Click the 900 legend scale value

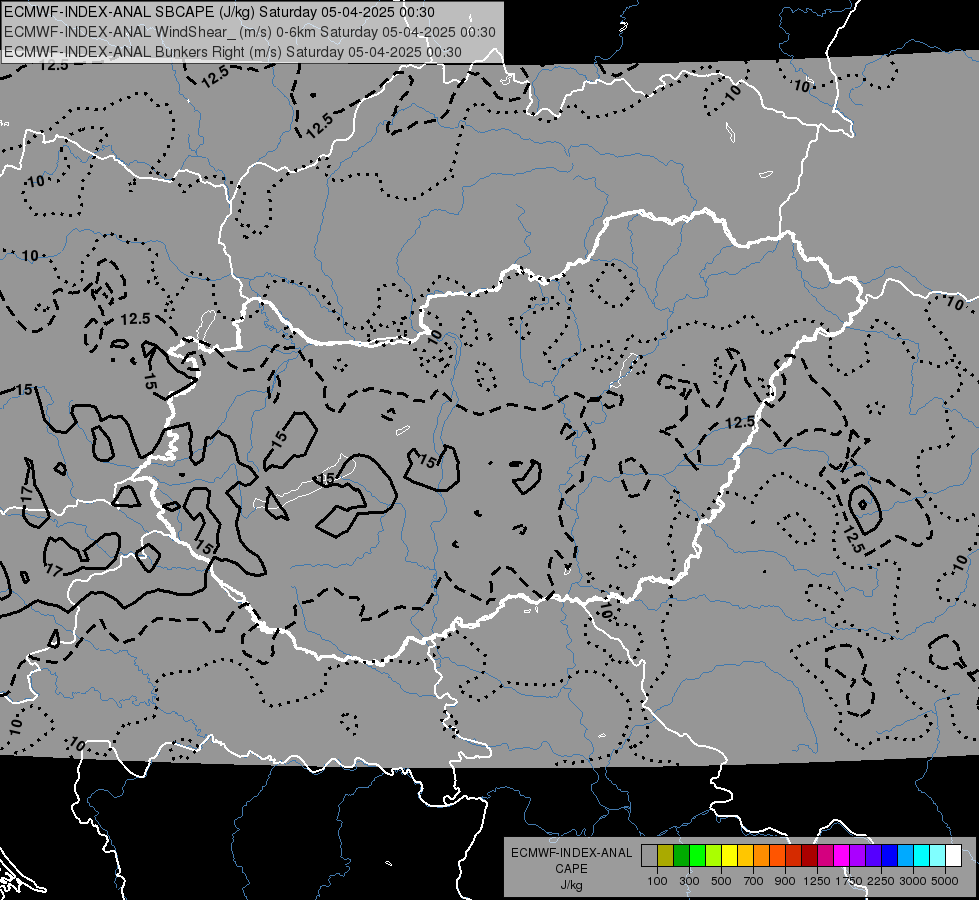click(x=785, y=881)
